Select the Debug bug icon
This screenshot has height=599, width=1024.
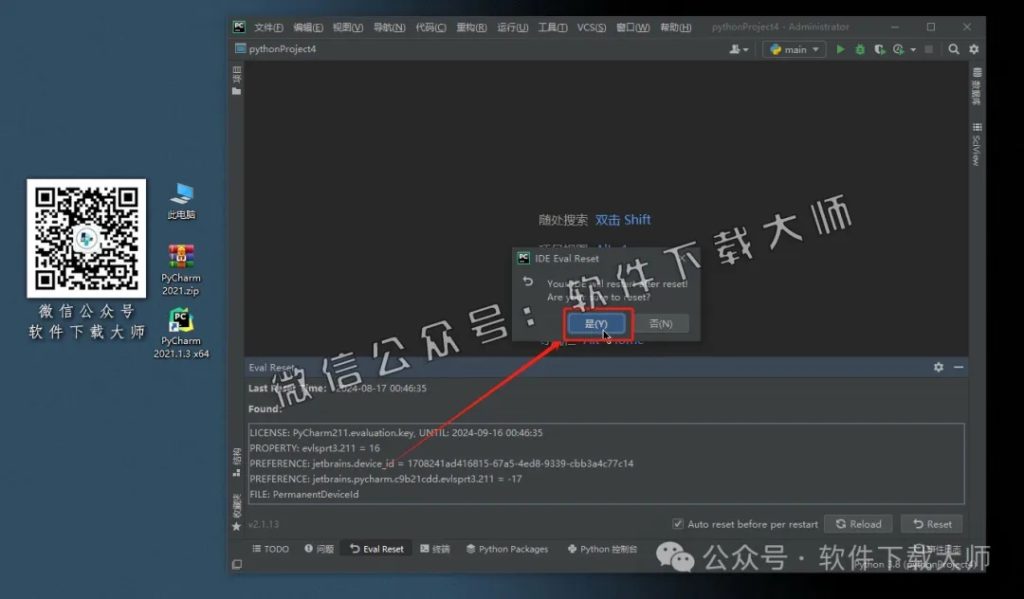pos(860,48)
